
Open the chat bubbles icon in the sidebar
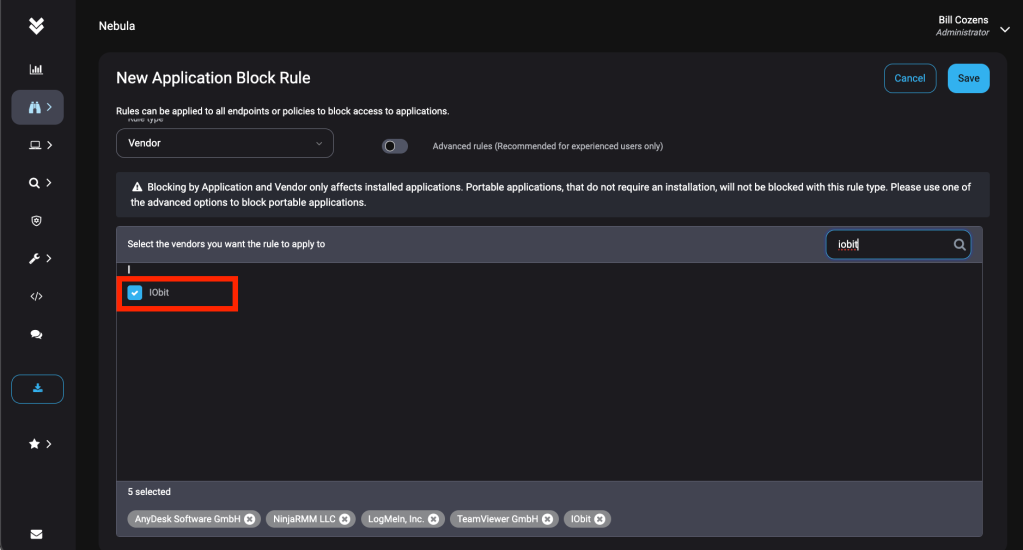37,334
